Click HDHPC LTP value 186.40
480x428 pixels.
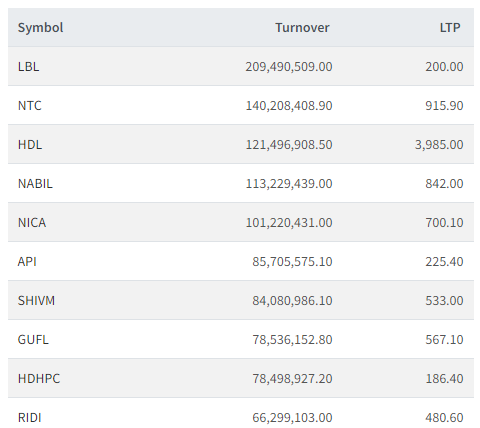click(444, 379)
